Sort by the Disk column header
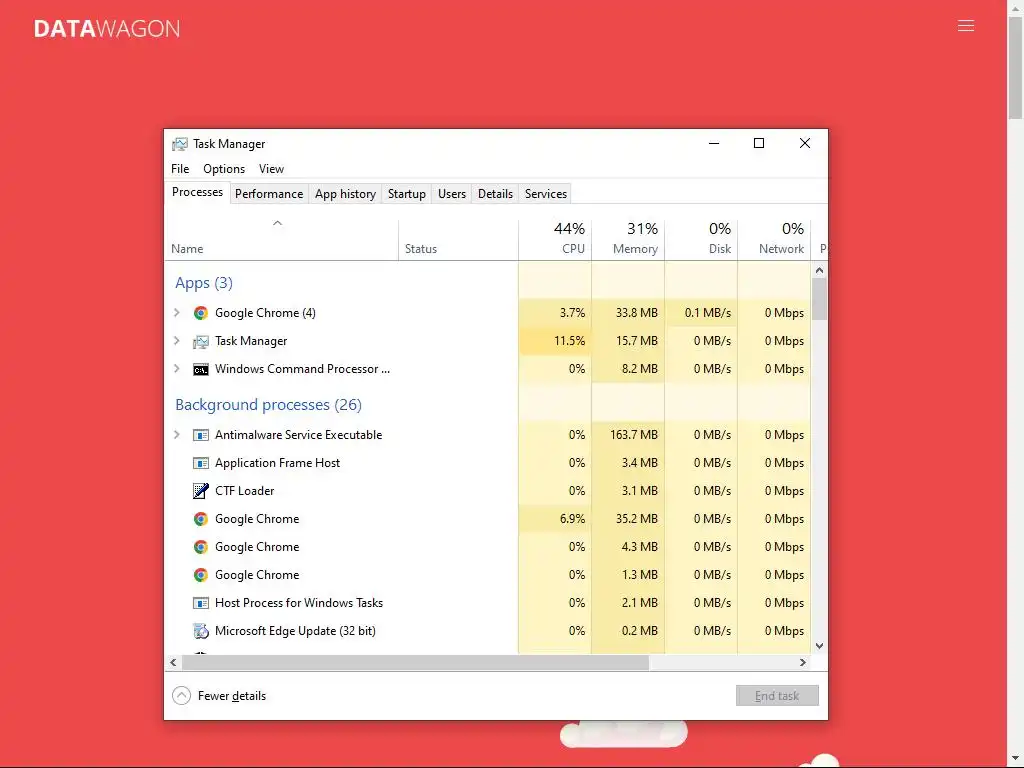The width and height of the screenshot is (1024, 768). [x=701, y=240]
